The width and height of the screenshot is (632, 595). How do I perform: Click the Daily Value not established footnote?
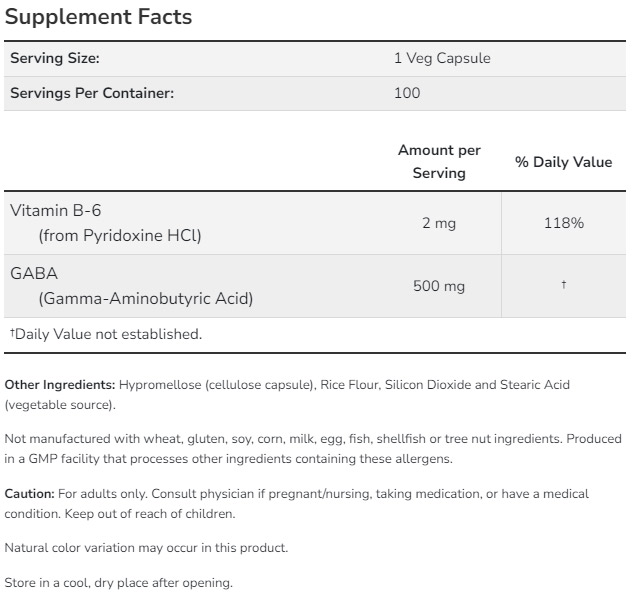click(106, 334)
